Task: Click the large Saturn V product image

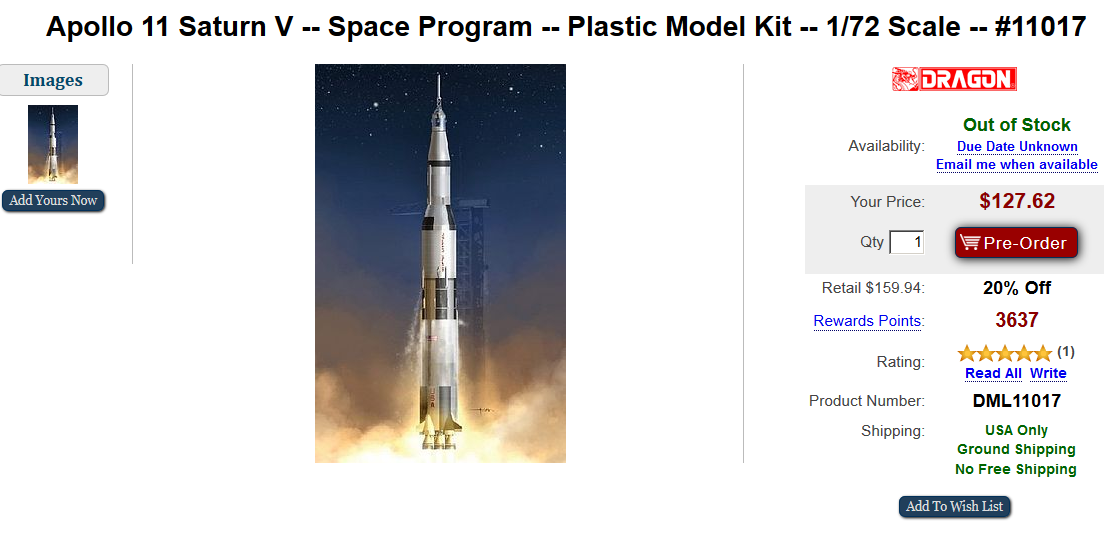Action: (440, 263)
